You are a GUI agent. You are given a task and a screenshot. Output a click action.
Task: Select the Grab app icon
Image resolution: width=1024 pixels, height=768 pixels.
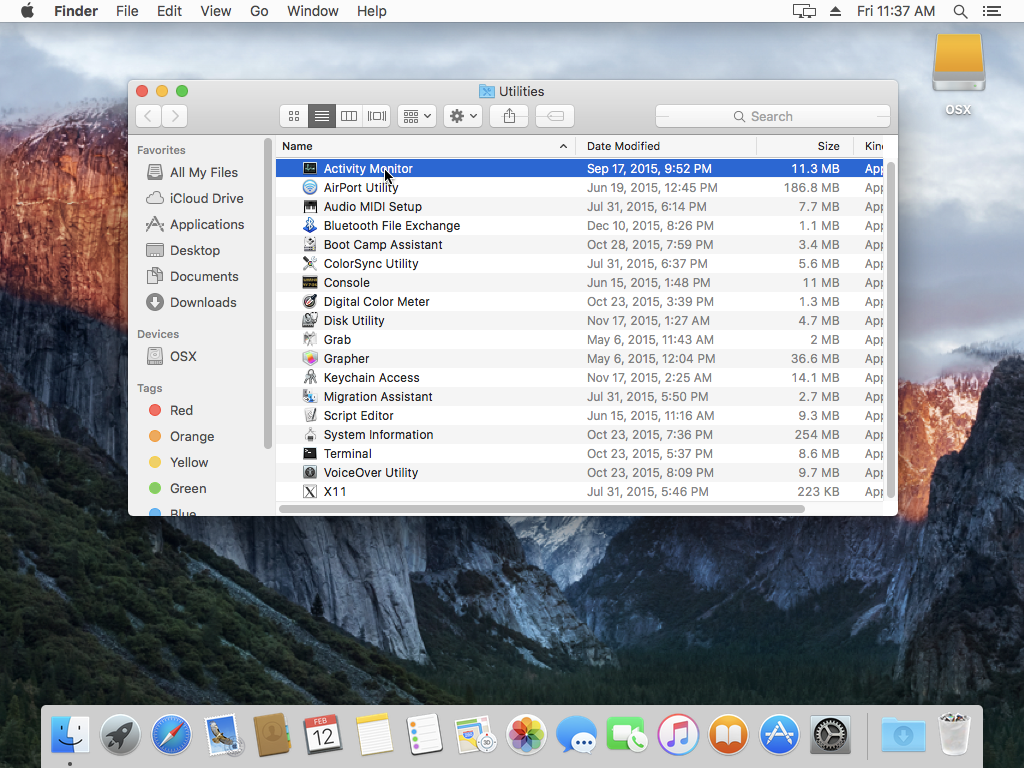click(310, 339)
